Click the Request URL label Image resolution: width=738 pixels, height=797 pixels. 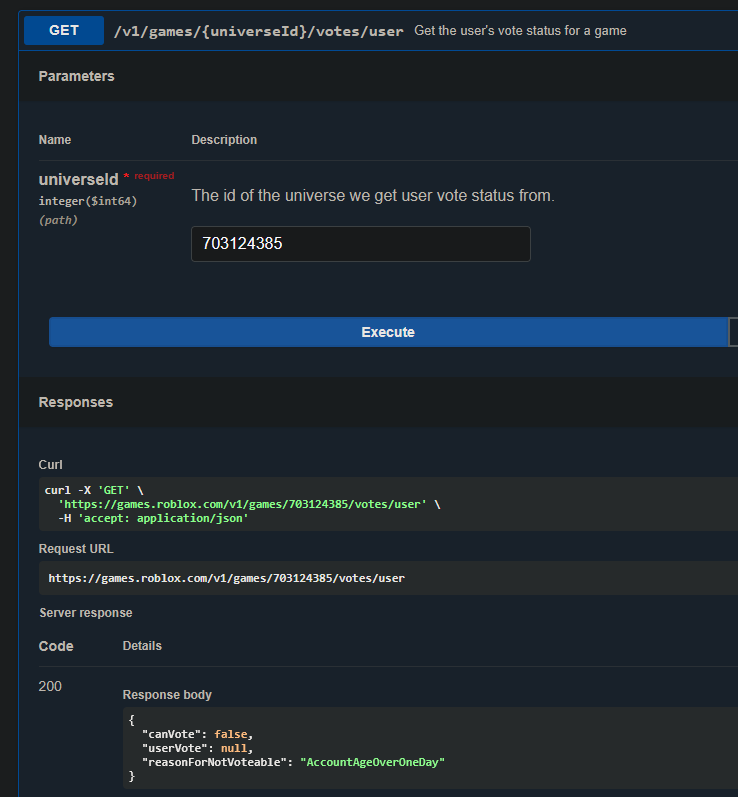76,549
